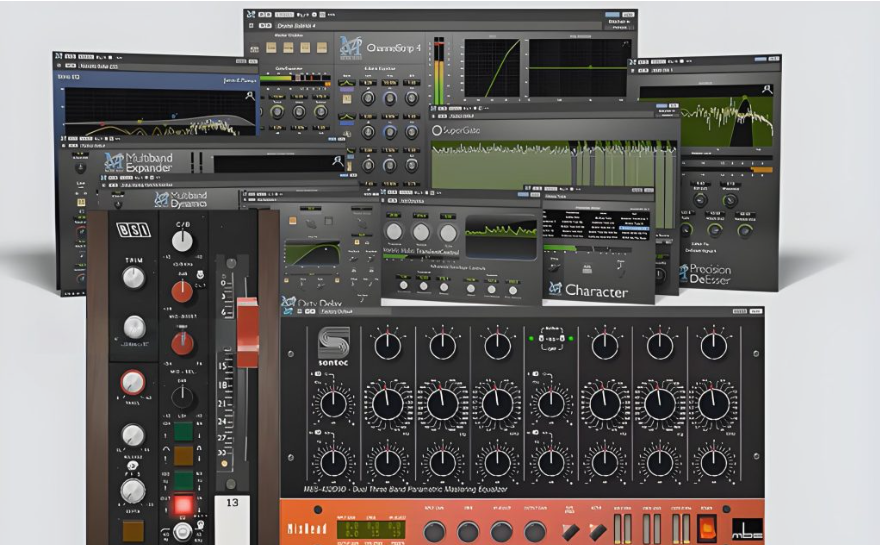Click the first beige module button in ChannelStrip 4
This screenshot has width=880, height=545.
click(x=271, y=48)
